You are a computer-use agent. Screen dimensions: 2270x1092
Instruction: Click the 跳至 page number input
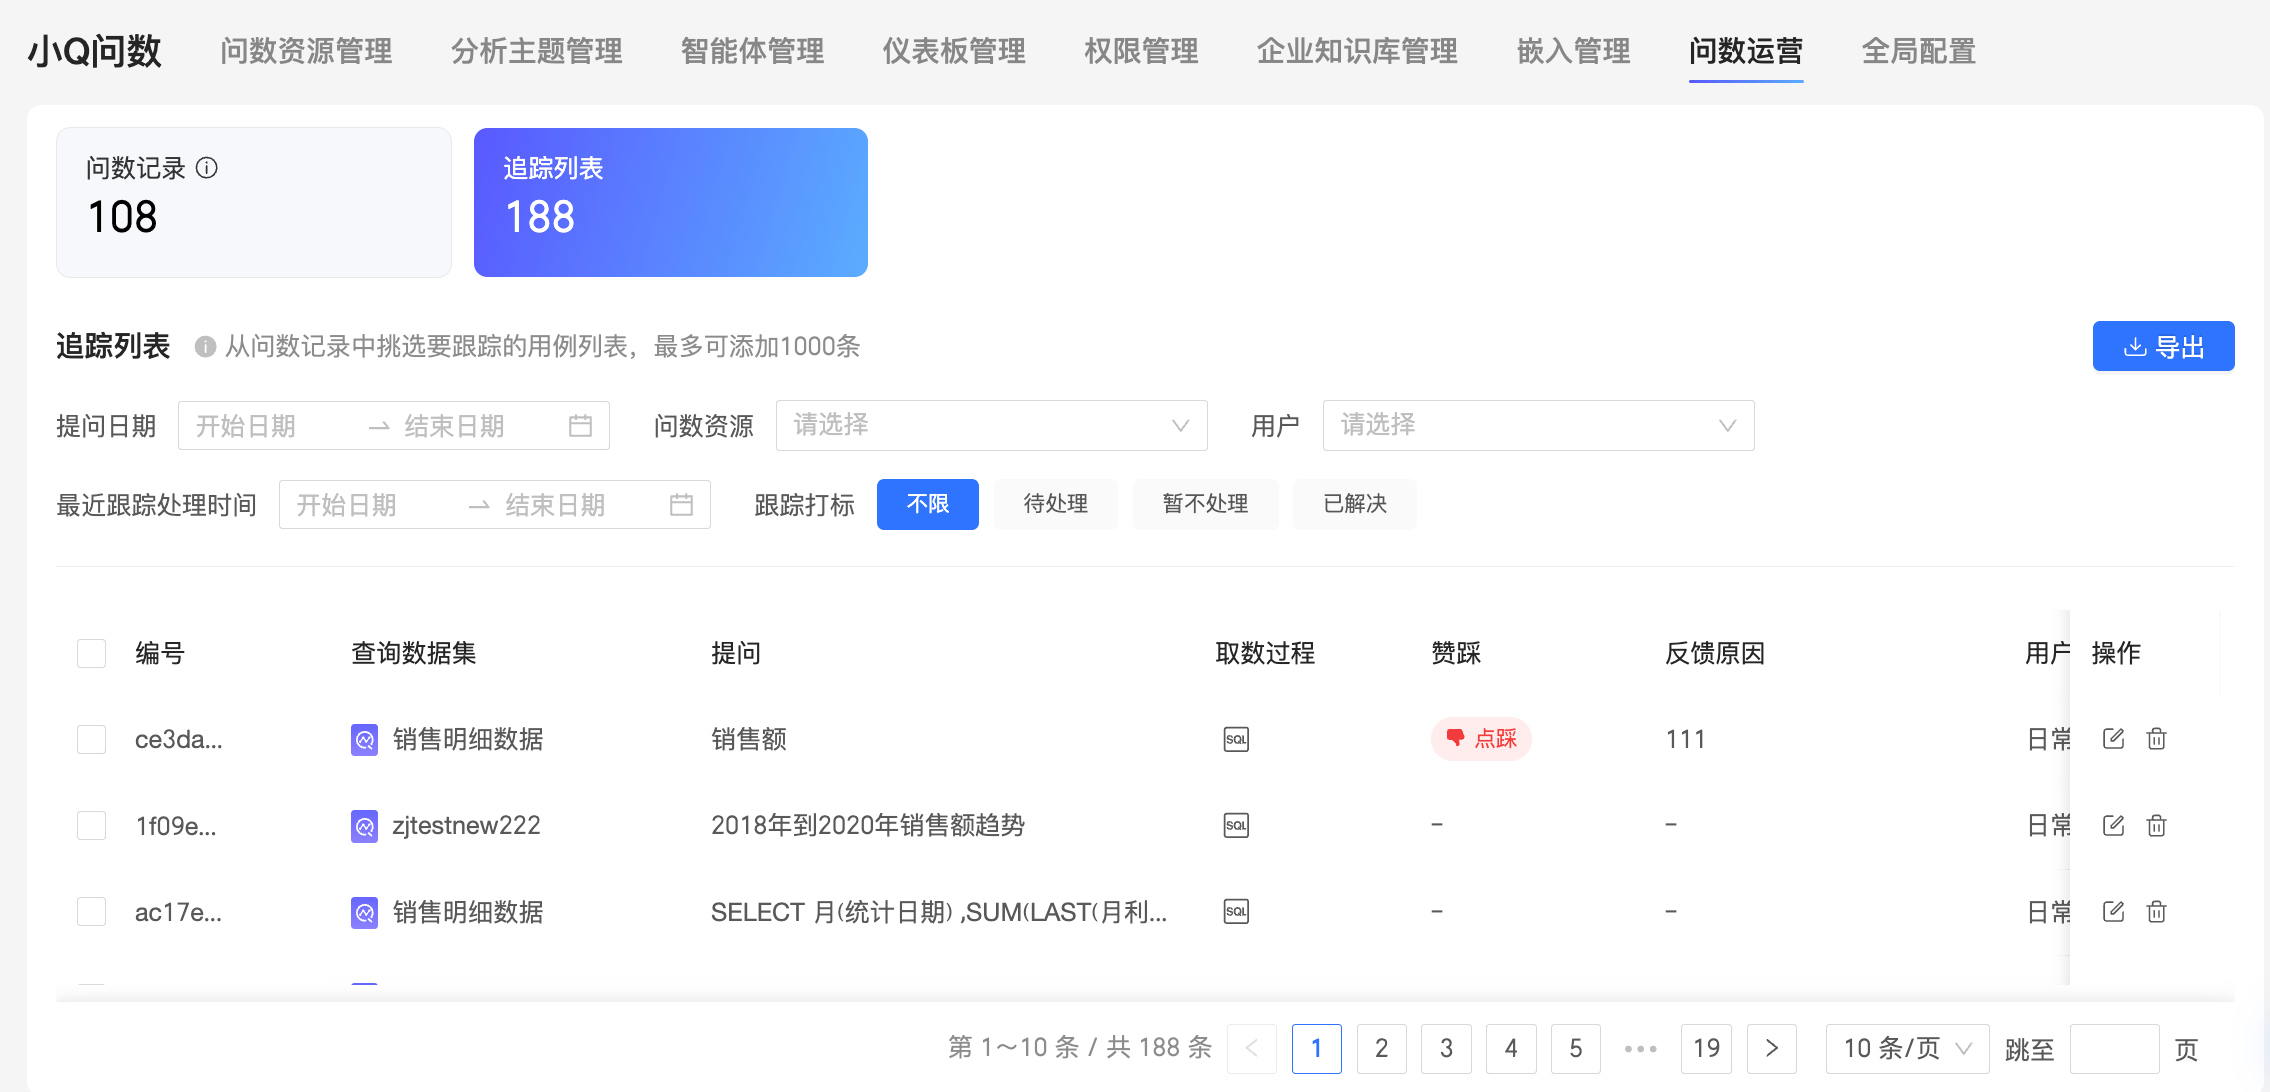pos(2115,1048)
